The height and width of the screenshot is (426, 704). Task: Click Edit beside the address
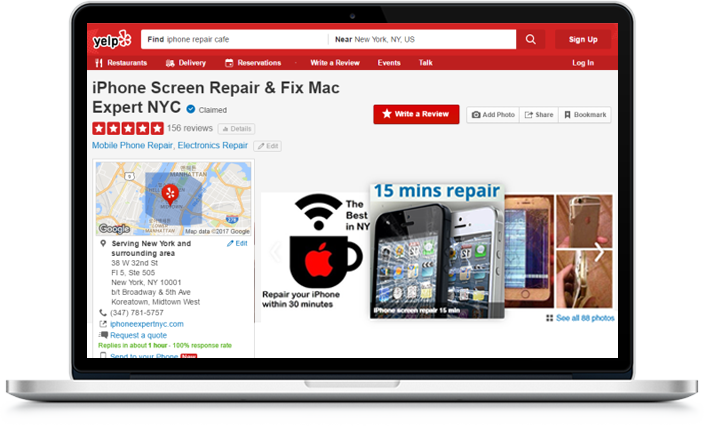(237, 243)
